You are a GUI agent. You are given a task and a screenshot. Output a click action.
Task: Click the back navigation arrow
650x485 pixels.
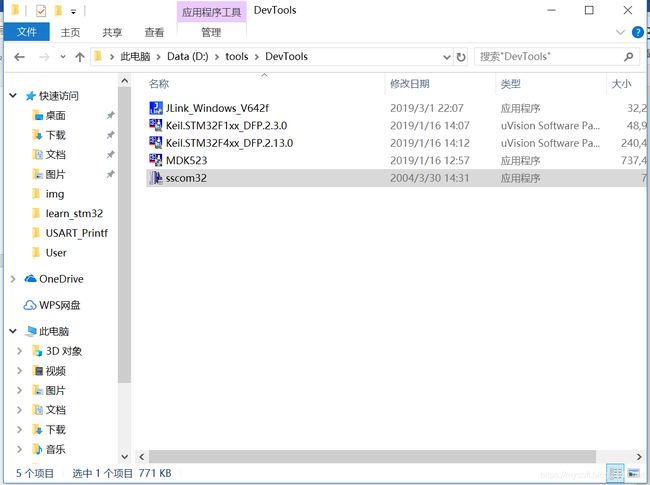pyautogui.click(x=19, y=57)
